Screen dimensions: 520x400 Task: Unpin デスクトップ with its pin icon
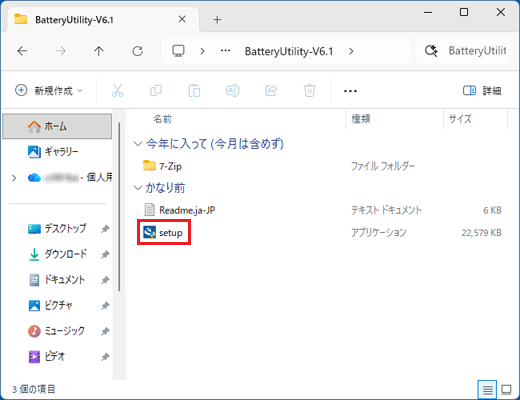tap(105, 229)
